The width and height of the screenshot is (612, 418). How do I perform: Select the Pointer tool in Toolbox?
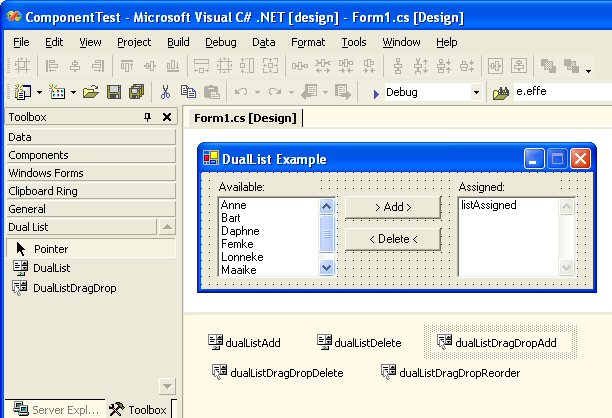pos(91,249)
